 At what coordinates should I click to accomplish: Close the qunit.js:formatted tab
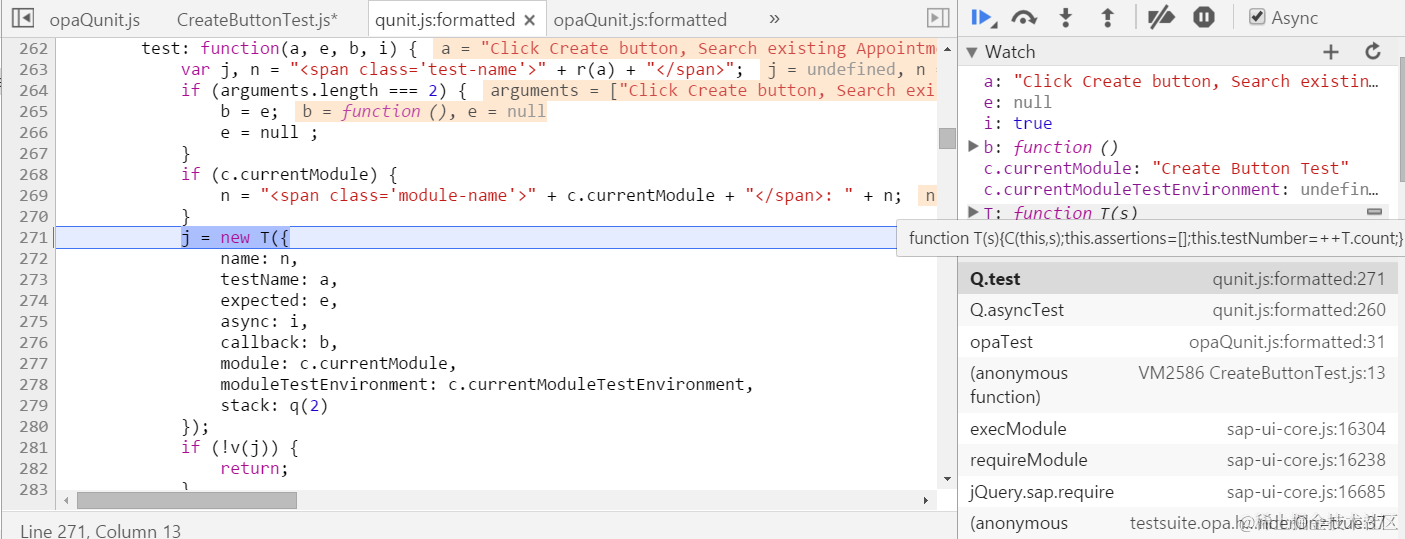coord(529,20)
